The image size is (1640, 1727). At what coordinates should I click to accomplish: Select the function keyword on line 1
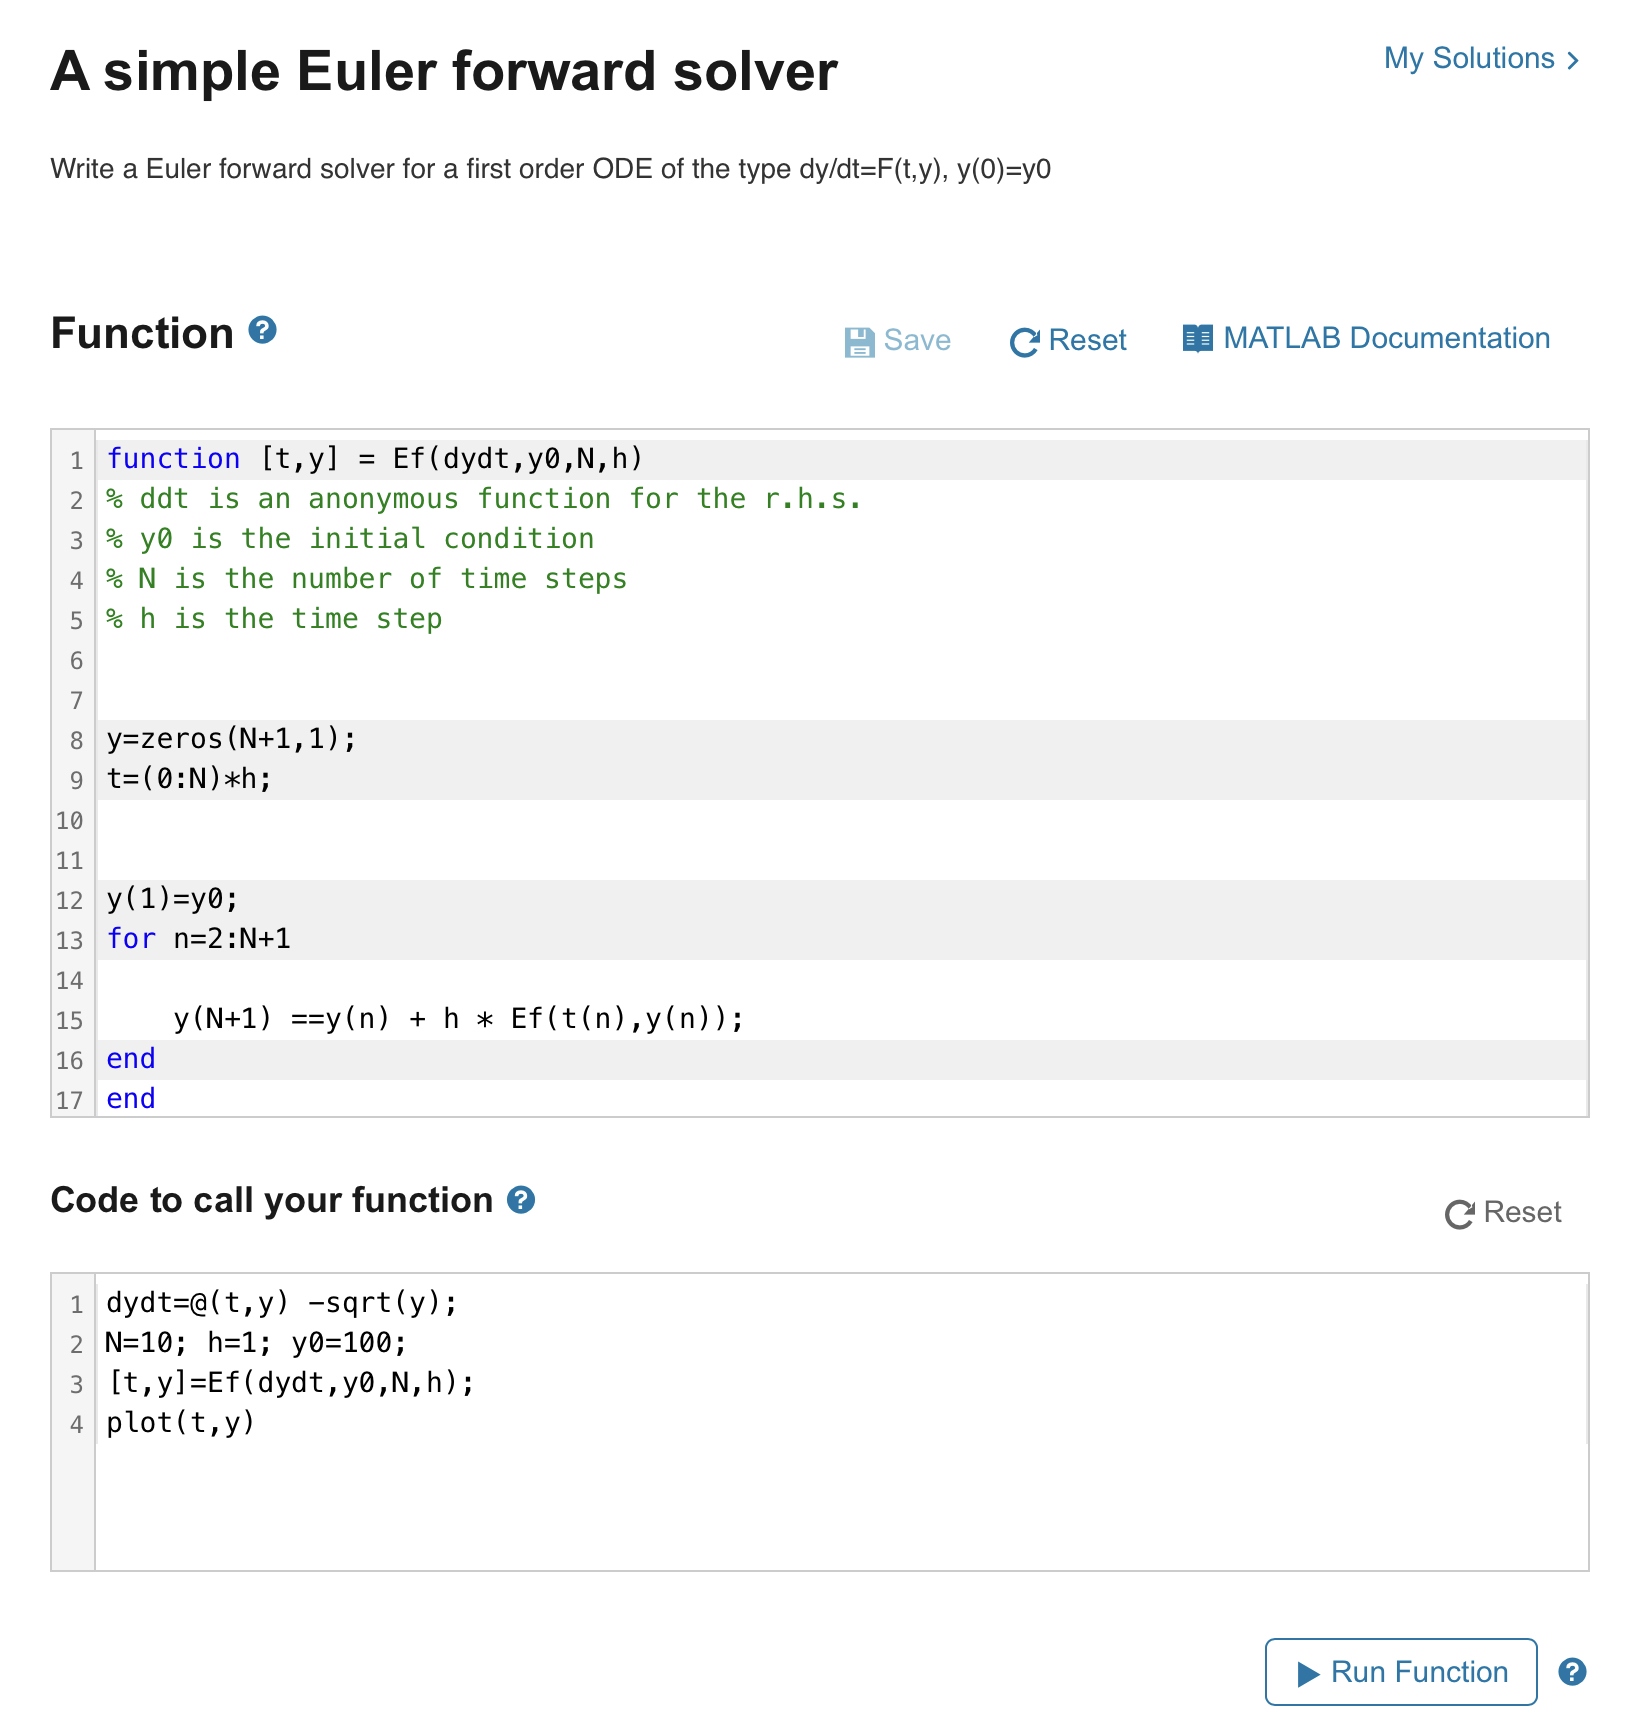173,458
